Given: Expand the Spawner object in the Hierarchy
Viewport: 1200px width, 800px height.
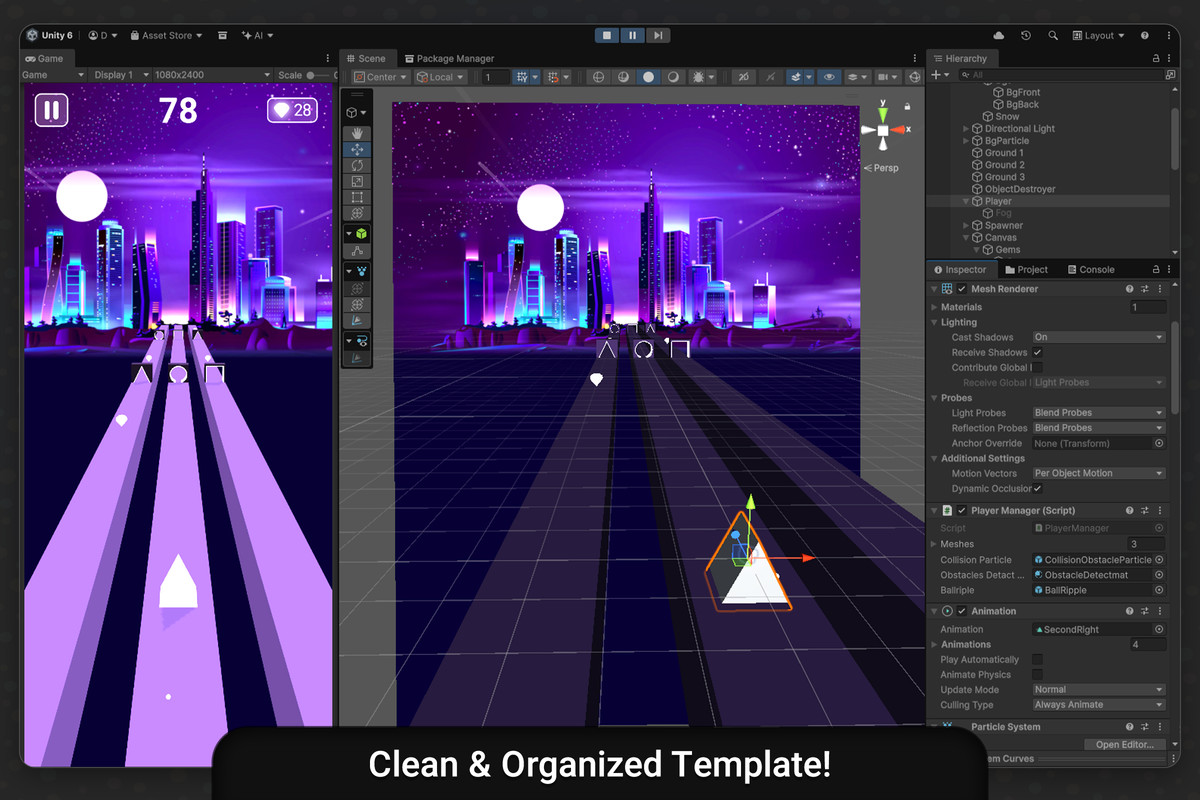Looking at the screenshot, I should coord(966,226).
